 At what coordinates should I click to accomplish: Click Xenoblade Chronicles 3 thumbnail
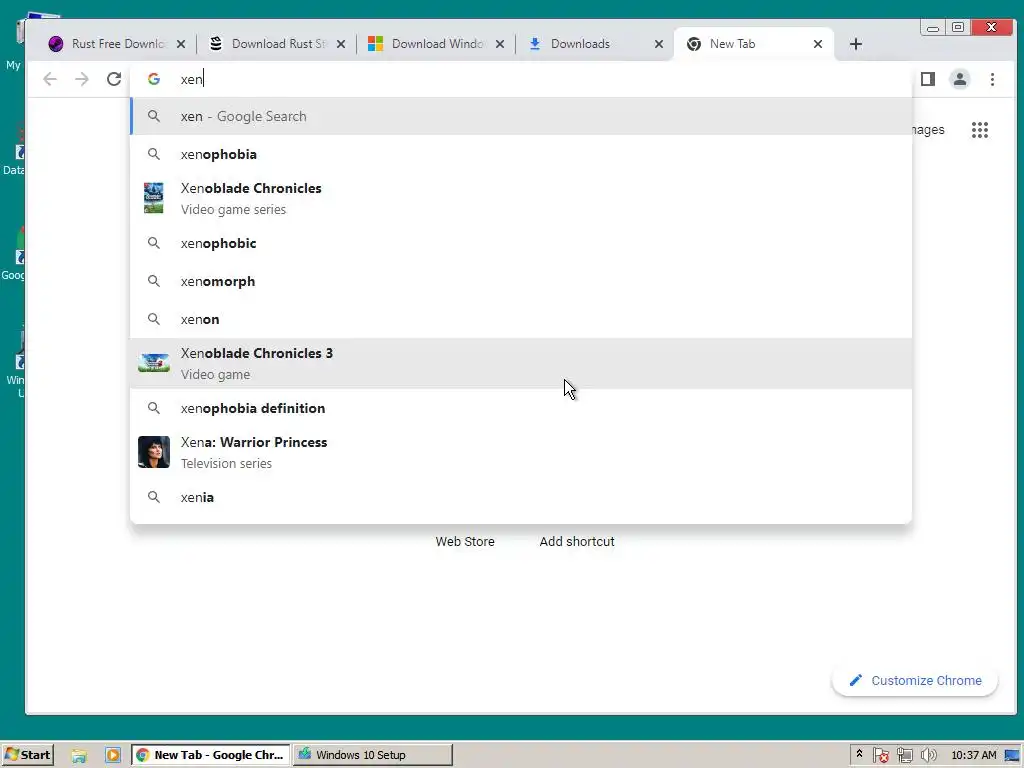pyautogui.click(x=153, y=362)
